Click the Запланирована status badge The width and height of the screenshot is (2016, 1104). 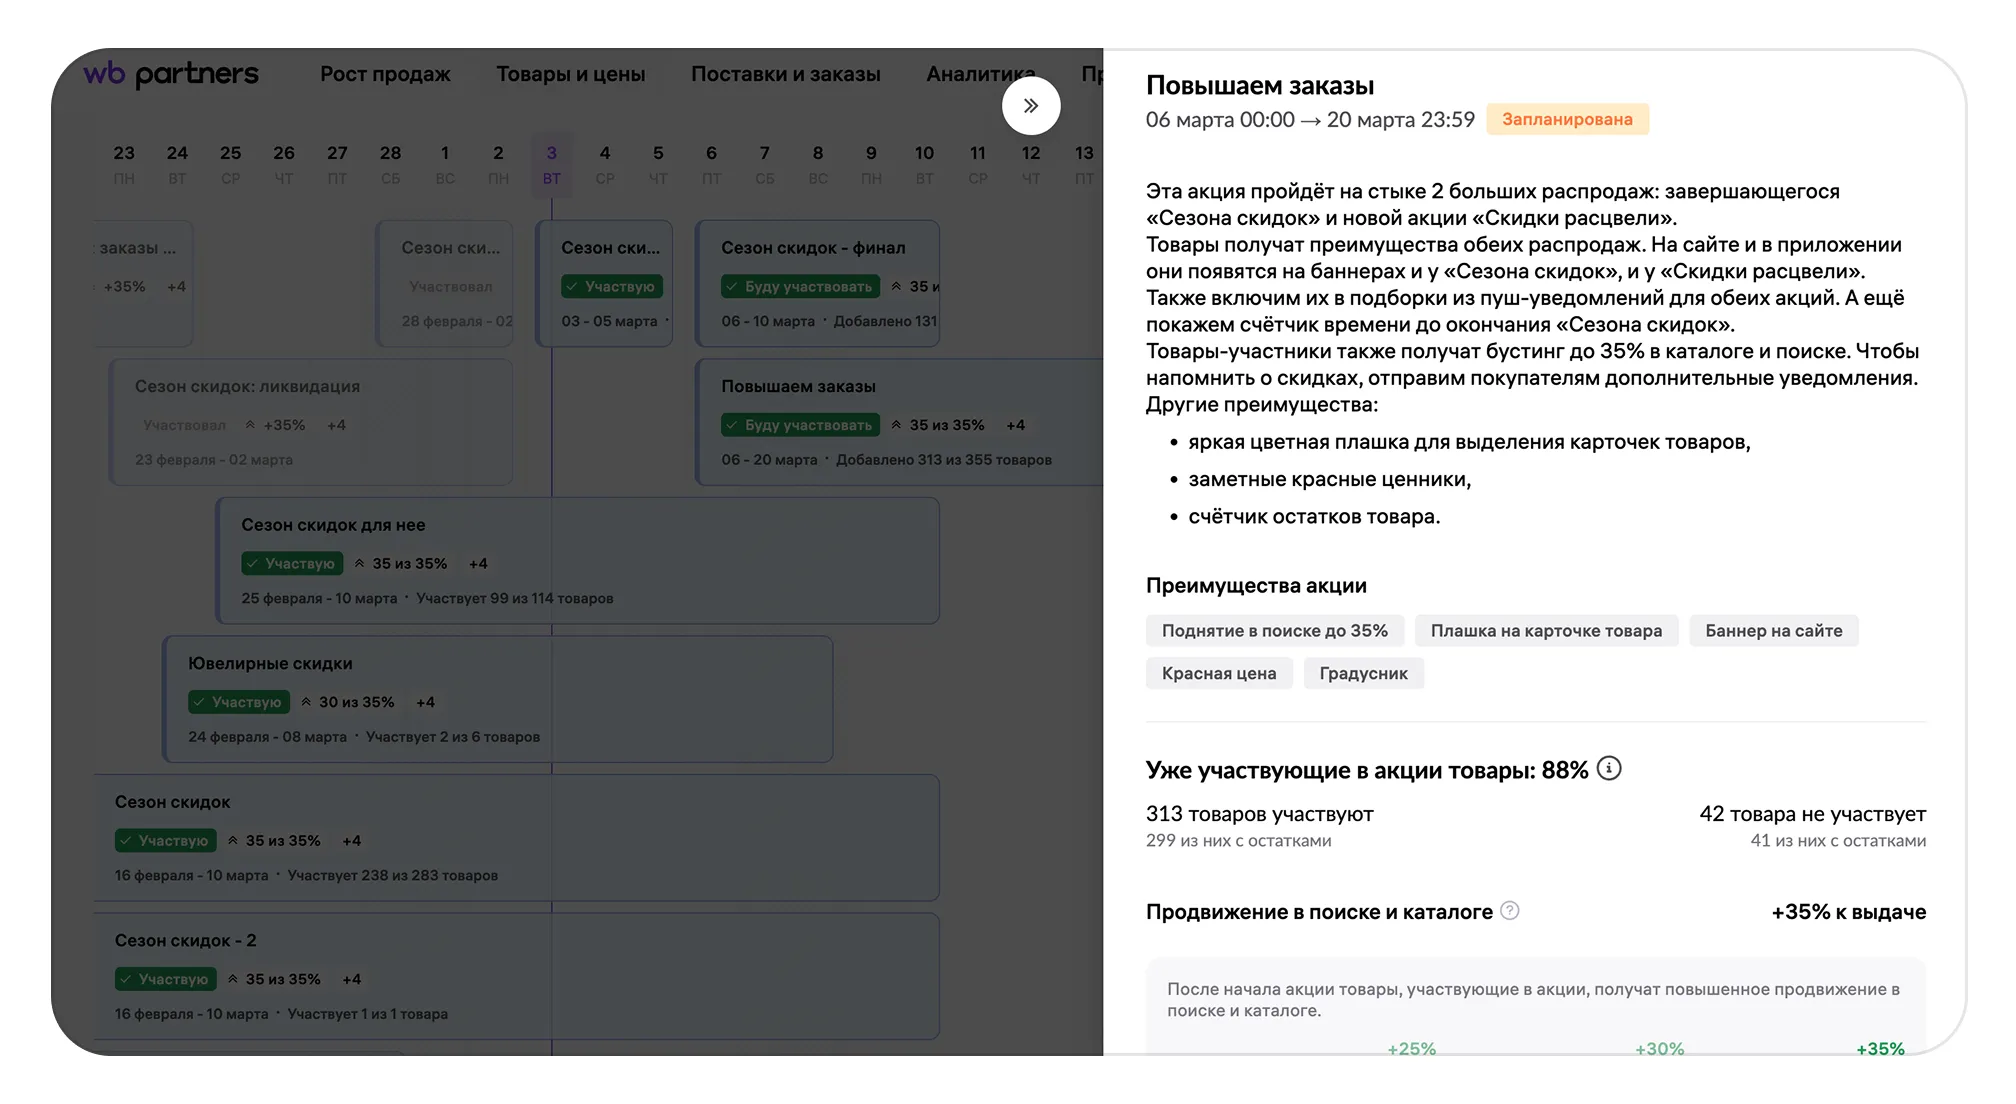[x=1566, y=120]
